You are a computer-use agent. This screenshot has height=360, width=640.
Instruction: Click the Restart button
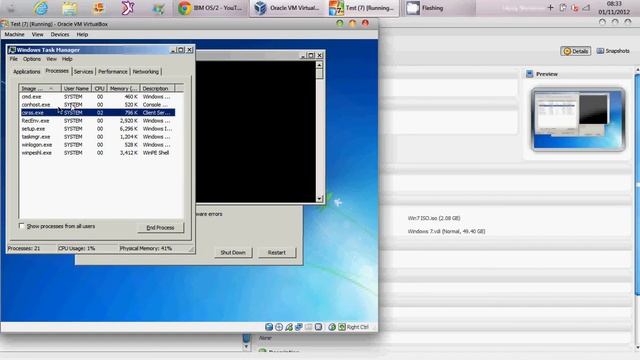point(277,253)
